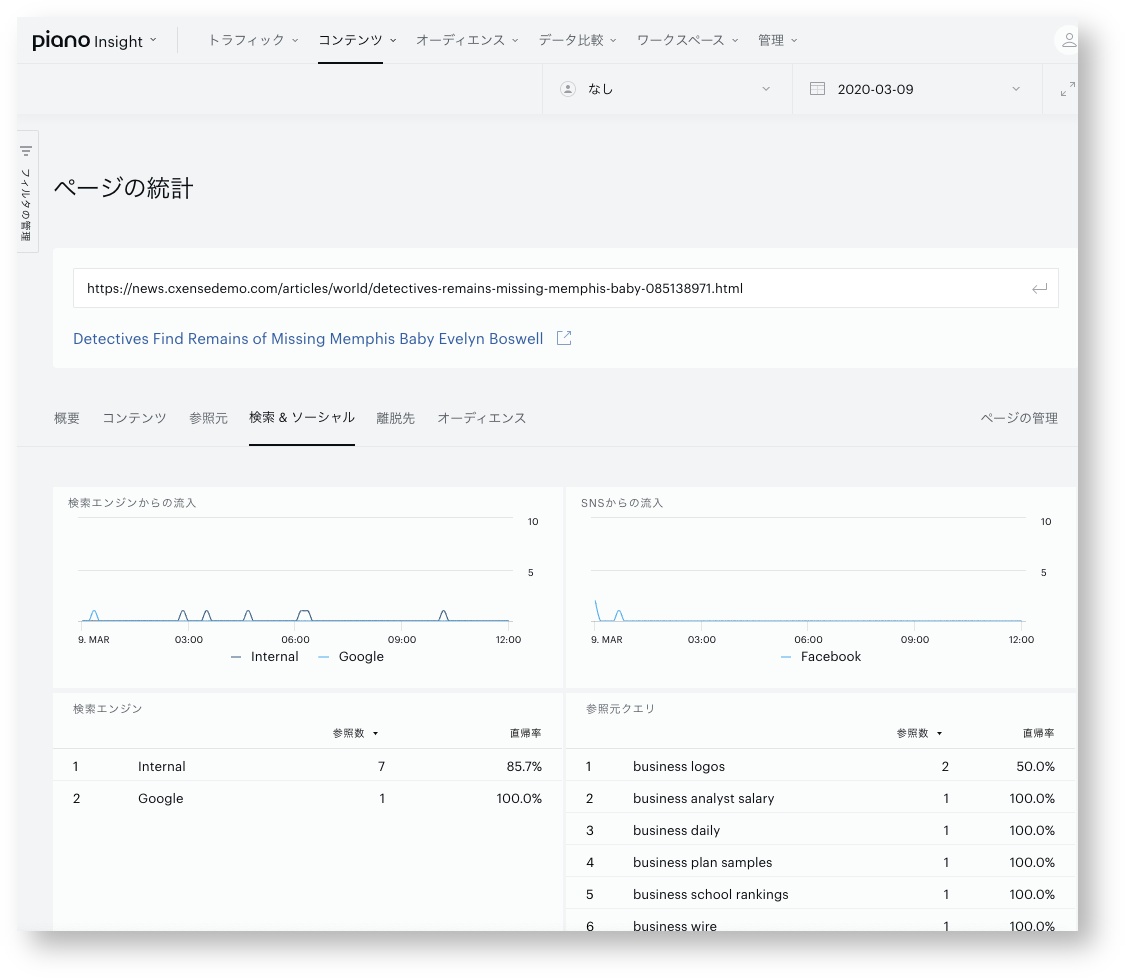
Task: Open the user profile icon
Action: [x=1068, y=40]
